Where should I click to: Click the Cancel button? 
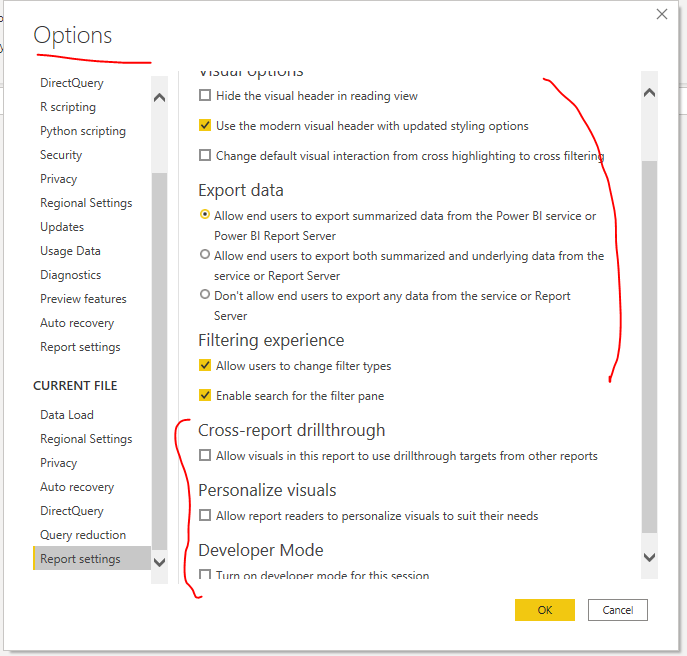pos(618,610)
